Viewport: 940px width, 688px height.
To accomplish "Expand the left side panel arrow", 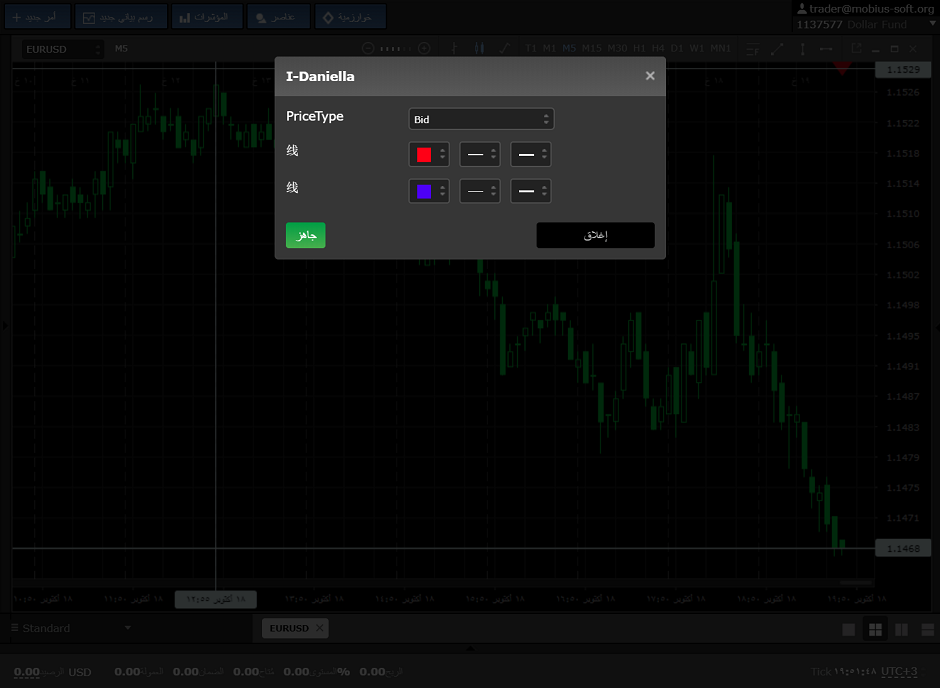I will click(5, 325).
